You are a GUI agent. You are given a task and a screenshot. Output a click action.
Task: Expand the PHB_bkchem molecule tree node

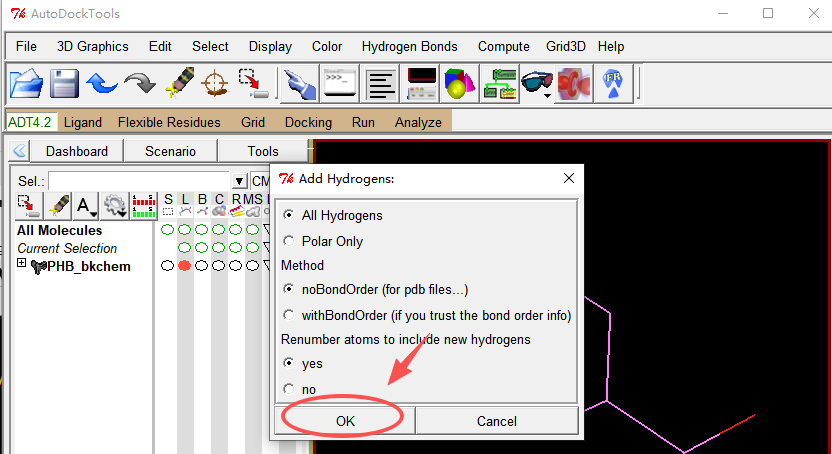pyautogui.click(x=22, y=265)
